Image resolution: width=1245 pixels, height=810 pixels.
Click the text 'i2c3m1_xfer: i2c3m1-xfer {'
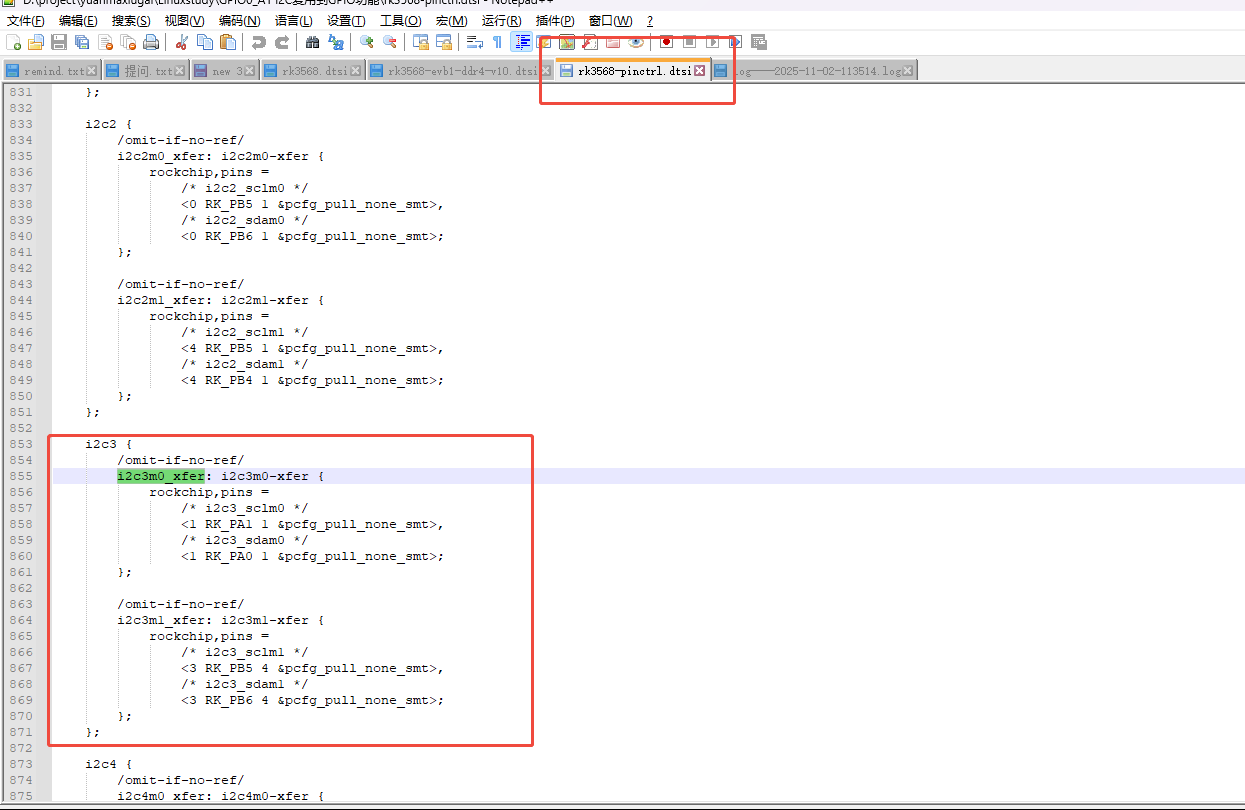point(221,620)
